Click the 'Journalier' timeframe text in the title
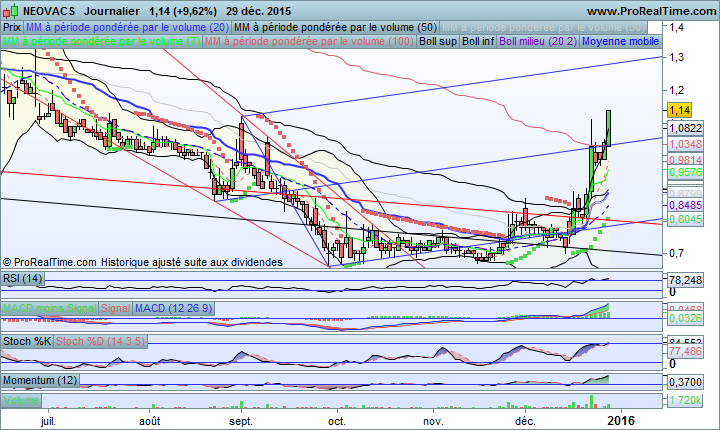Image resolution: width=720 pixels, height=430 pixels. click(x=112, y=11)
